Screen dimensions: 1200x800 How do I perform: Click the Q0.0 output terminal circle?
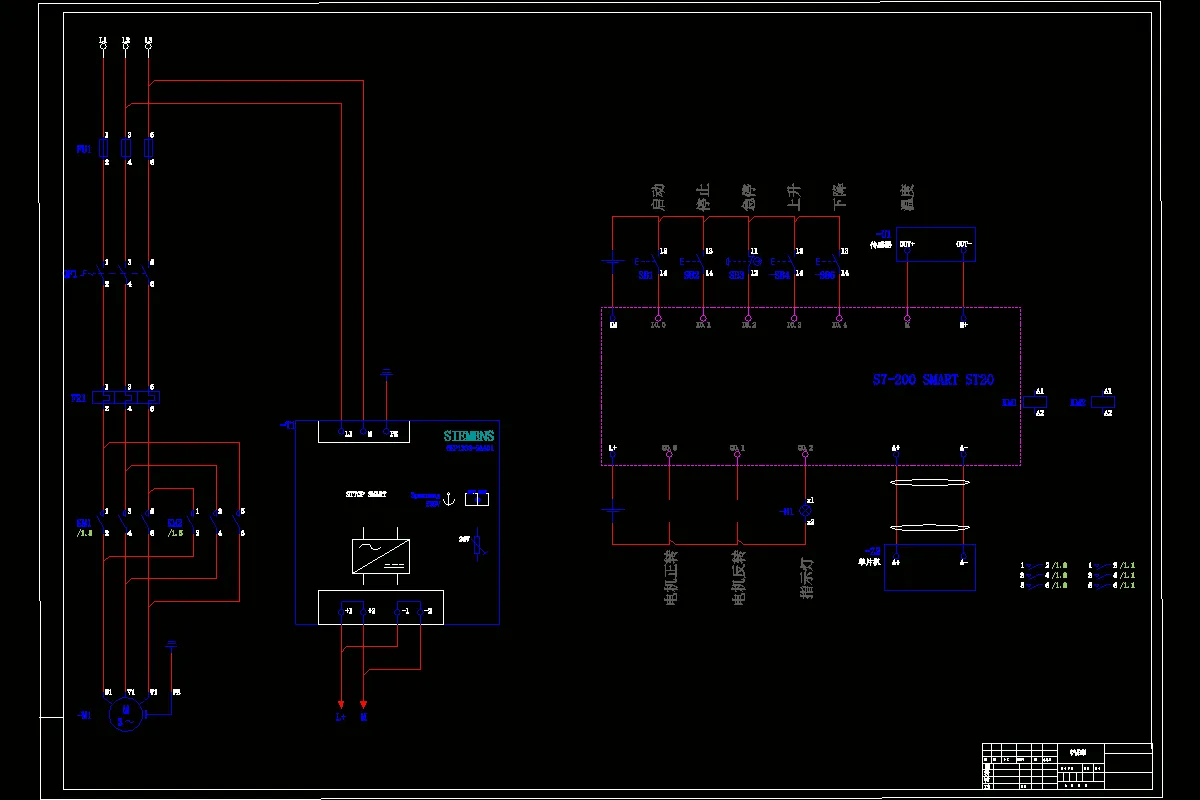click(x=669, y=455)
